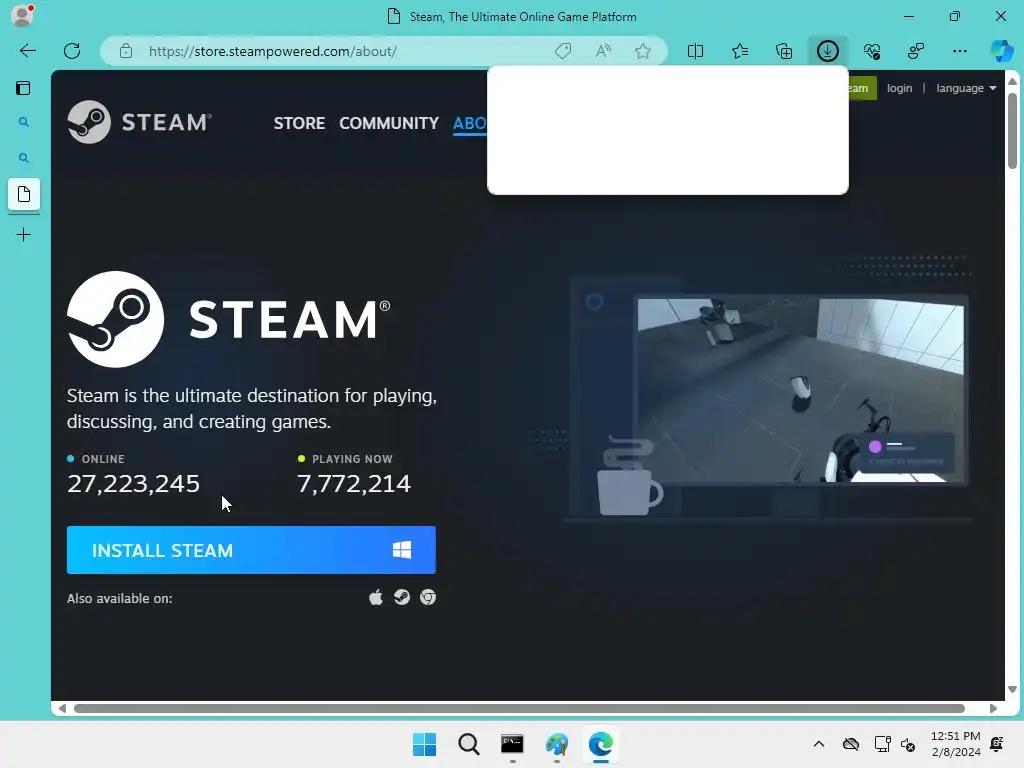Image resolution: width=1024 pixels, height=768 pixels.
Task: Open Browser essentials heart icon
Action: pos(872,51)
